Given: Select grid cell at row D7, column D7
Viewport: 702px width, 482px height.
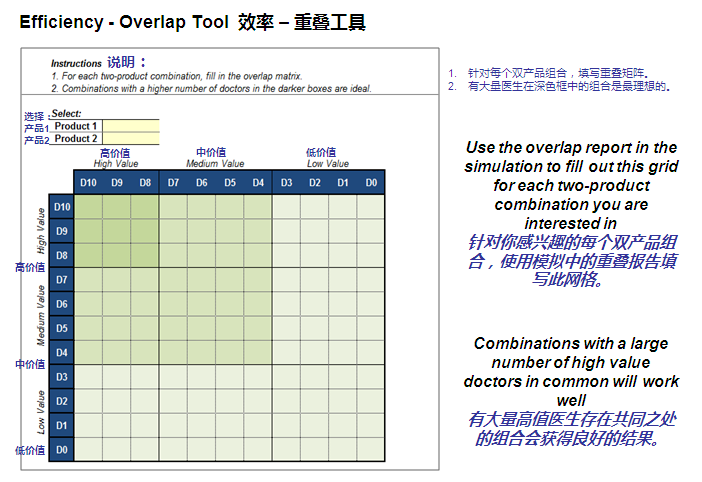Looking at the screenshot, I should point(173,280).
